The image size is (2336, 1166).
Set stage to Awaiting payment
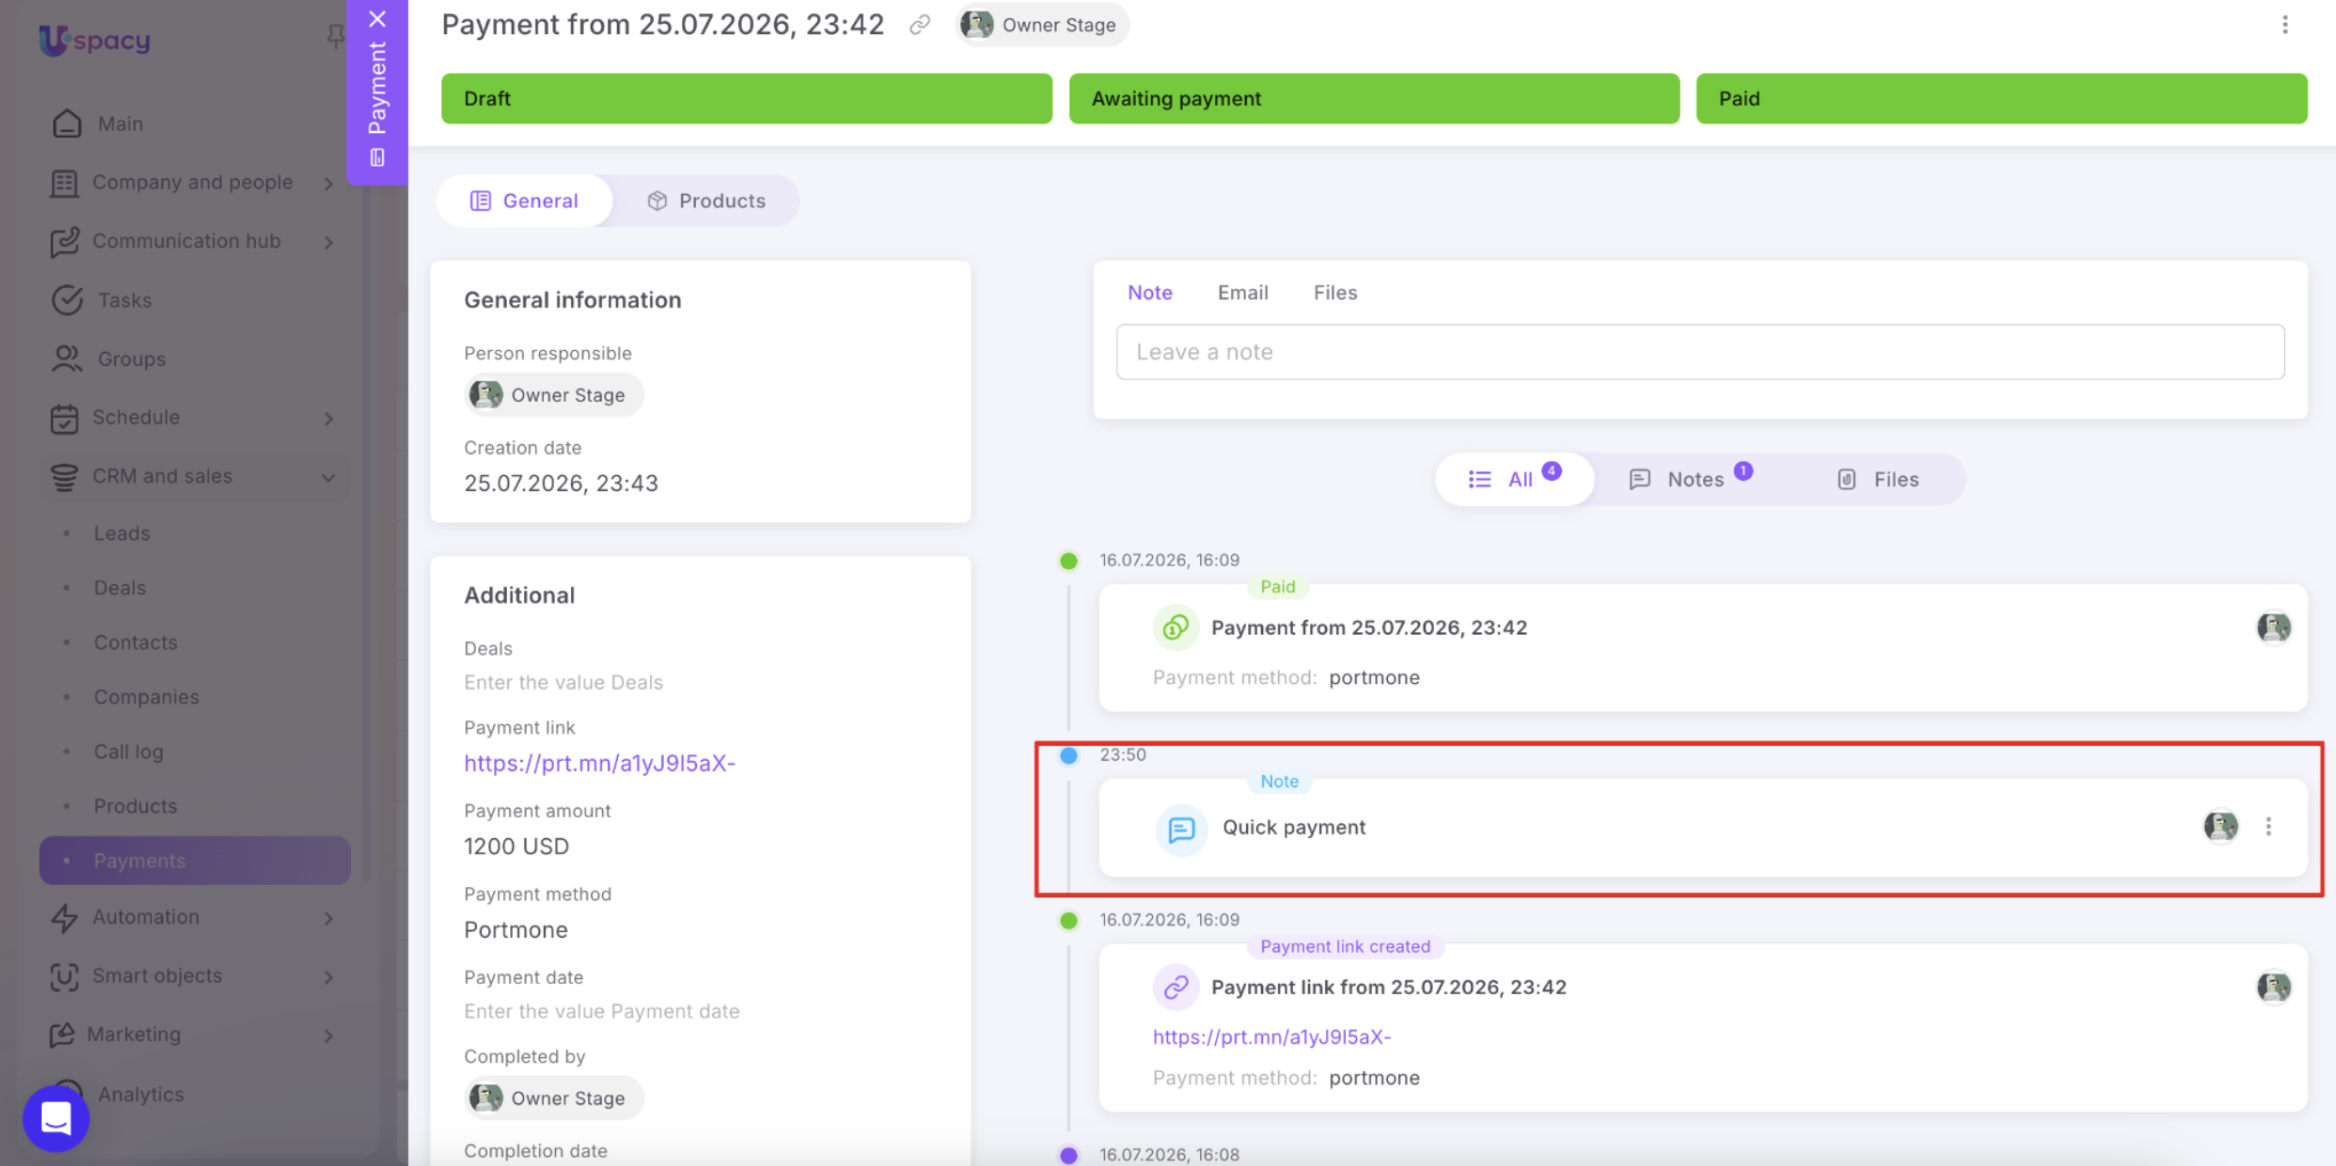1374,99
